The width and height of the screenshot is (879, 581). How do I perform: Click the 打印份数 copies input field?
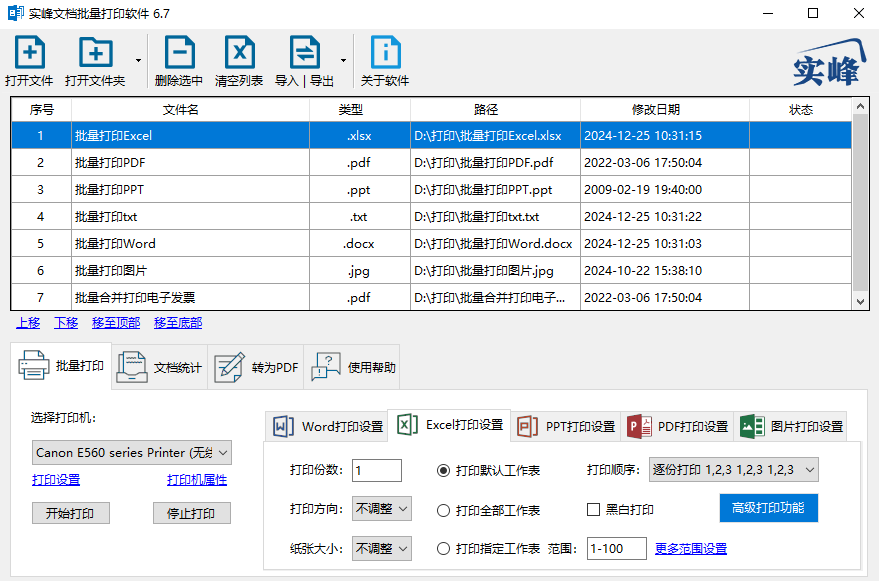tap(377, 470)
